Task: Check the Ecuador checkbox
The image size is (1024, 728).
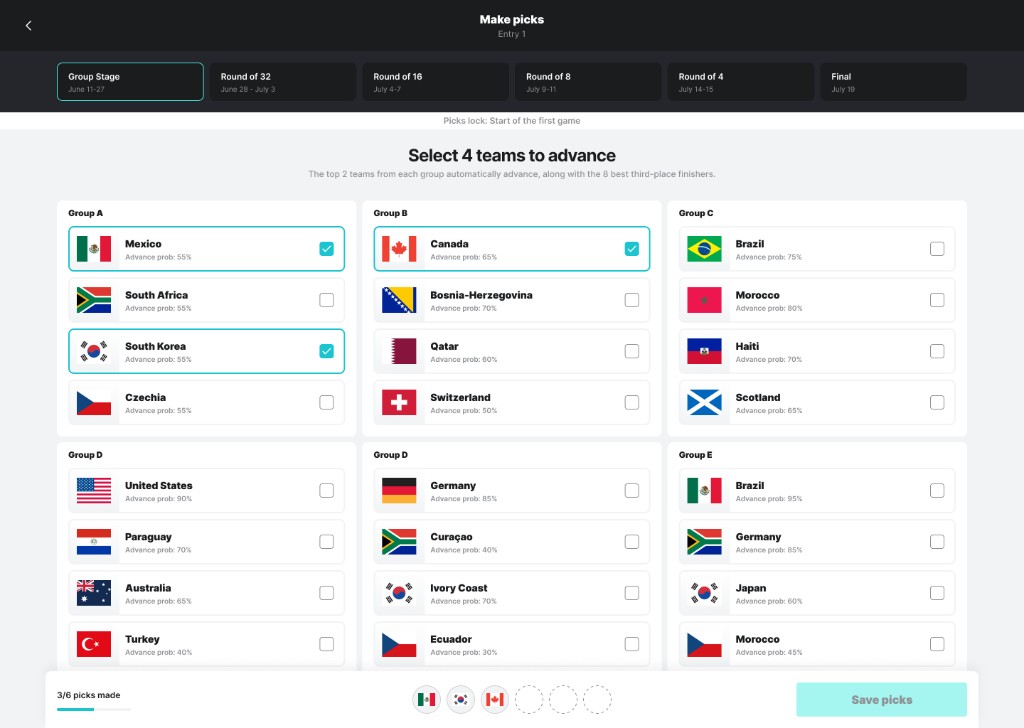Action: [632, 644]
